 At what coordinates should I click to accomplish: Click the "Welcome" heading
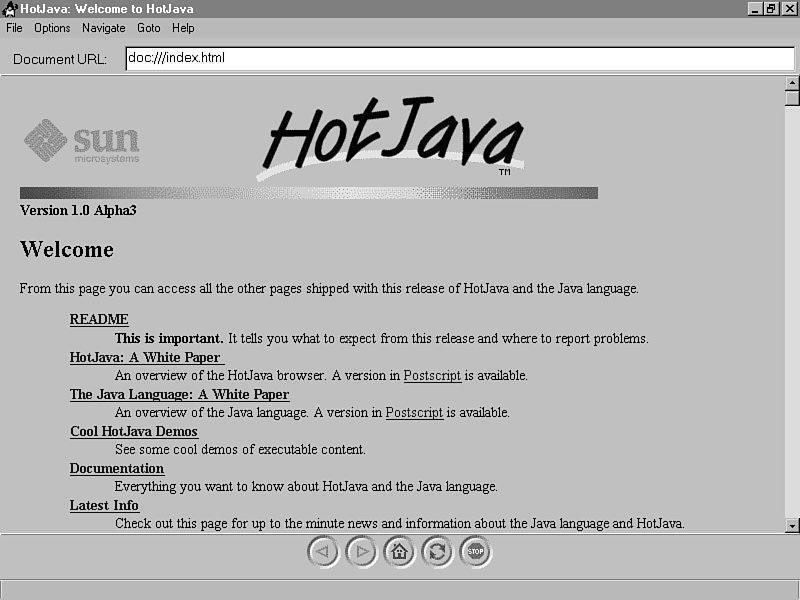[x=67, y=249]
